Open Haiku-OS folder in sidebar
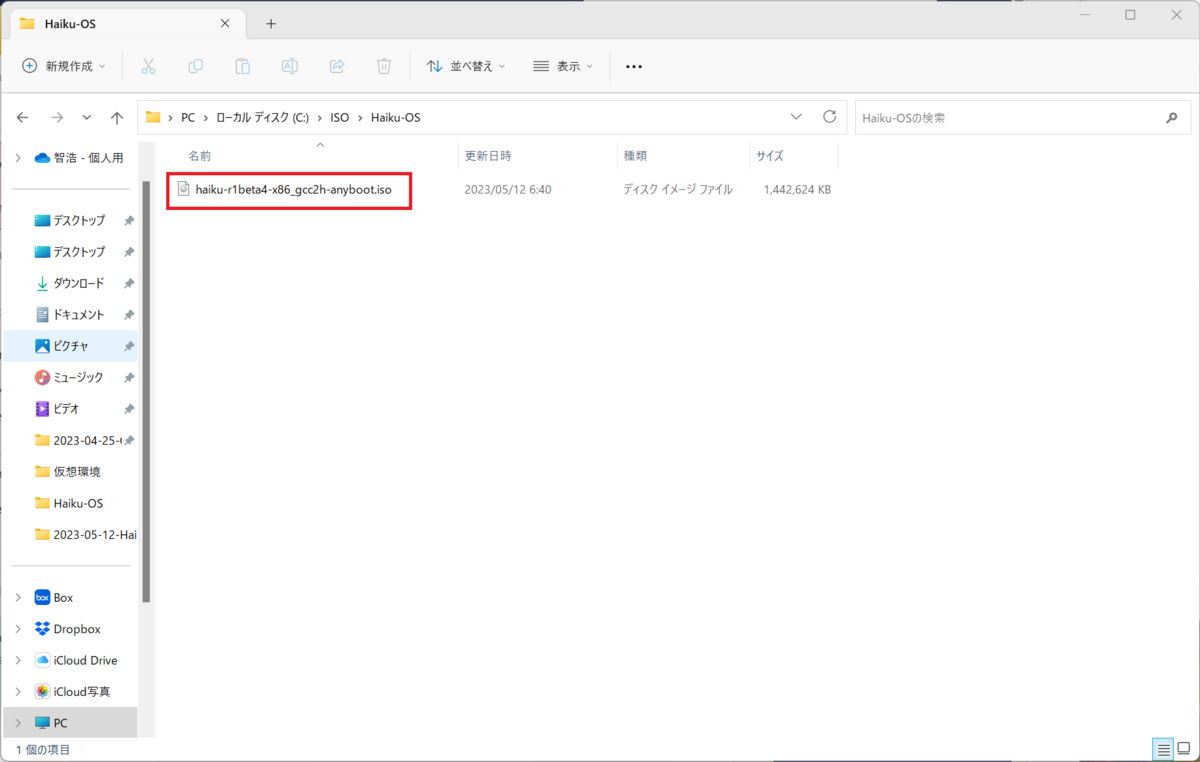The width and height of the screenshot is (1200, 762). tap(78, 503)
